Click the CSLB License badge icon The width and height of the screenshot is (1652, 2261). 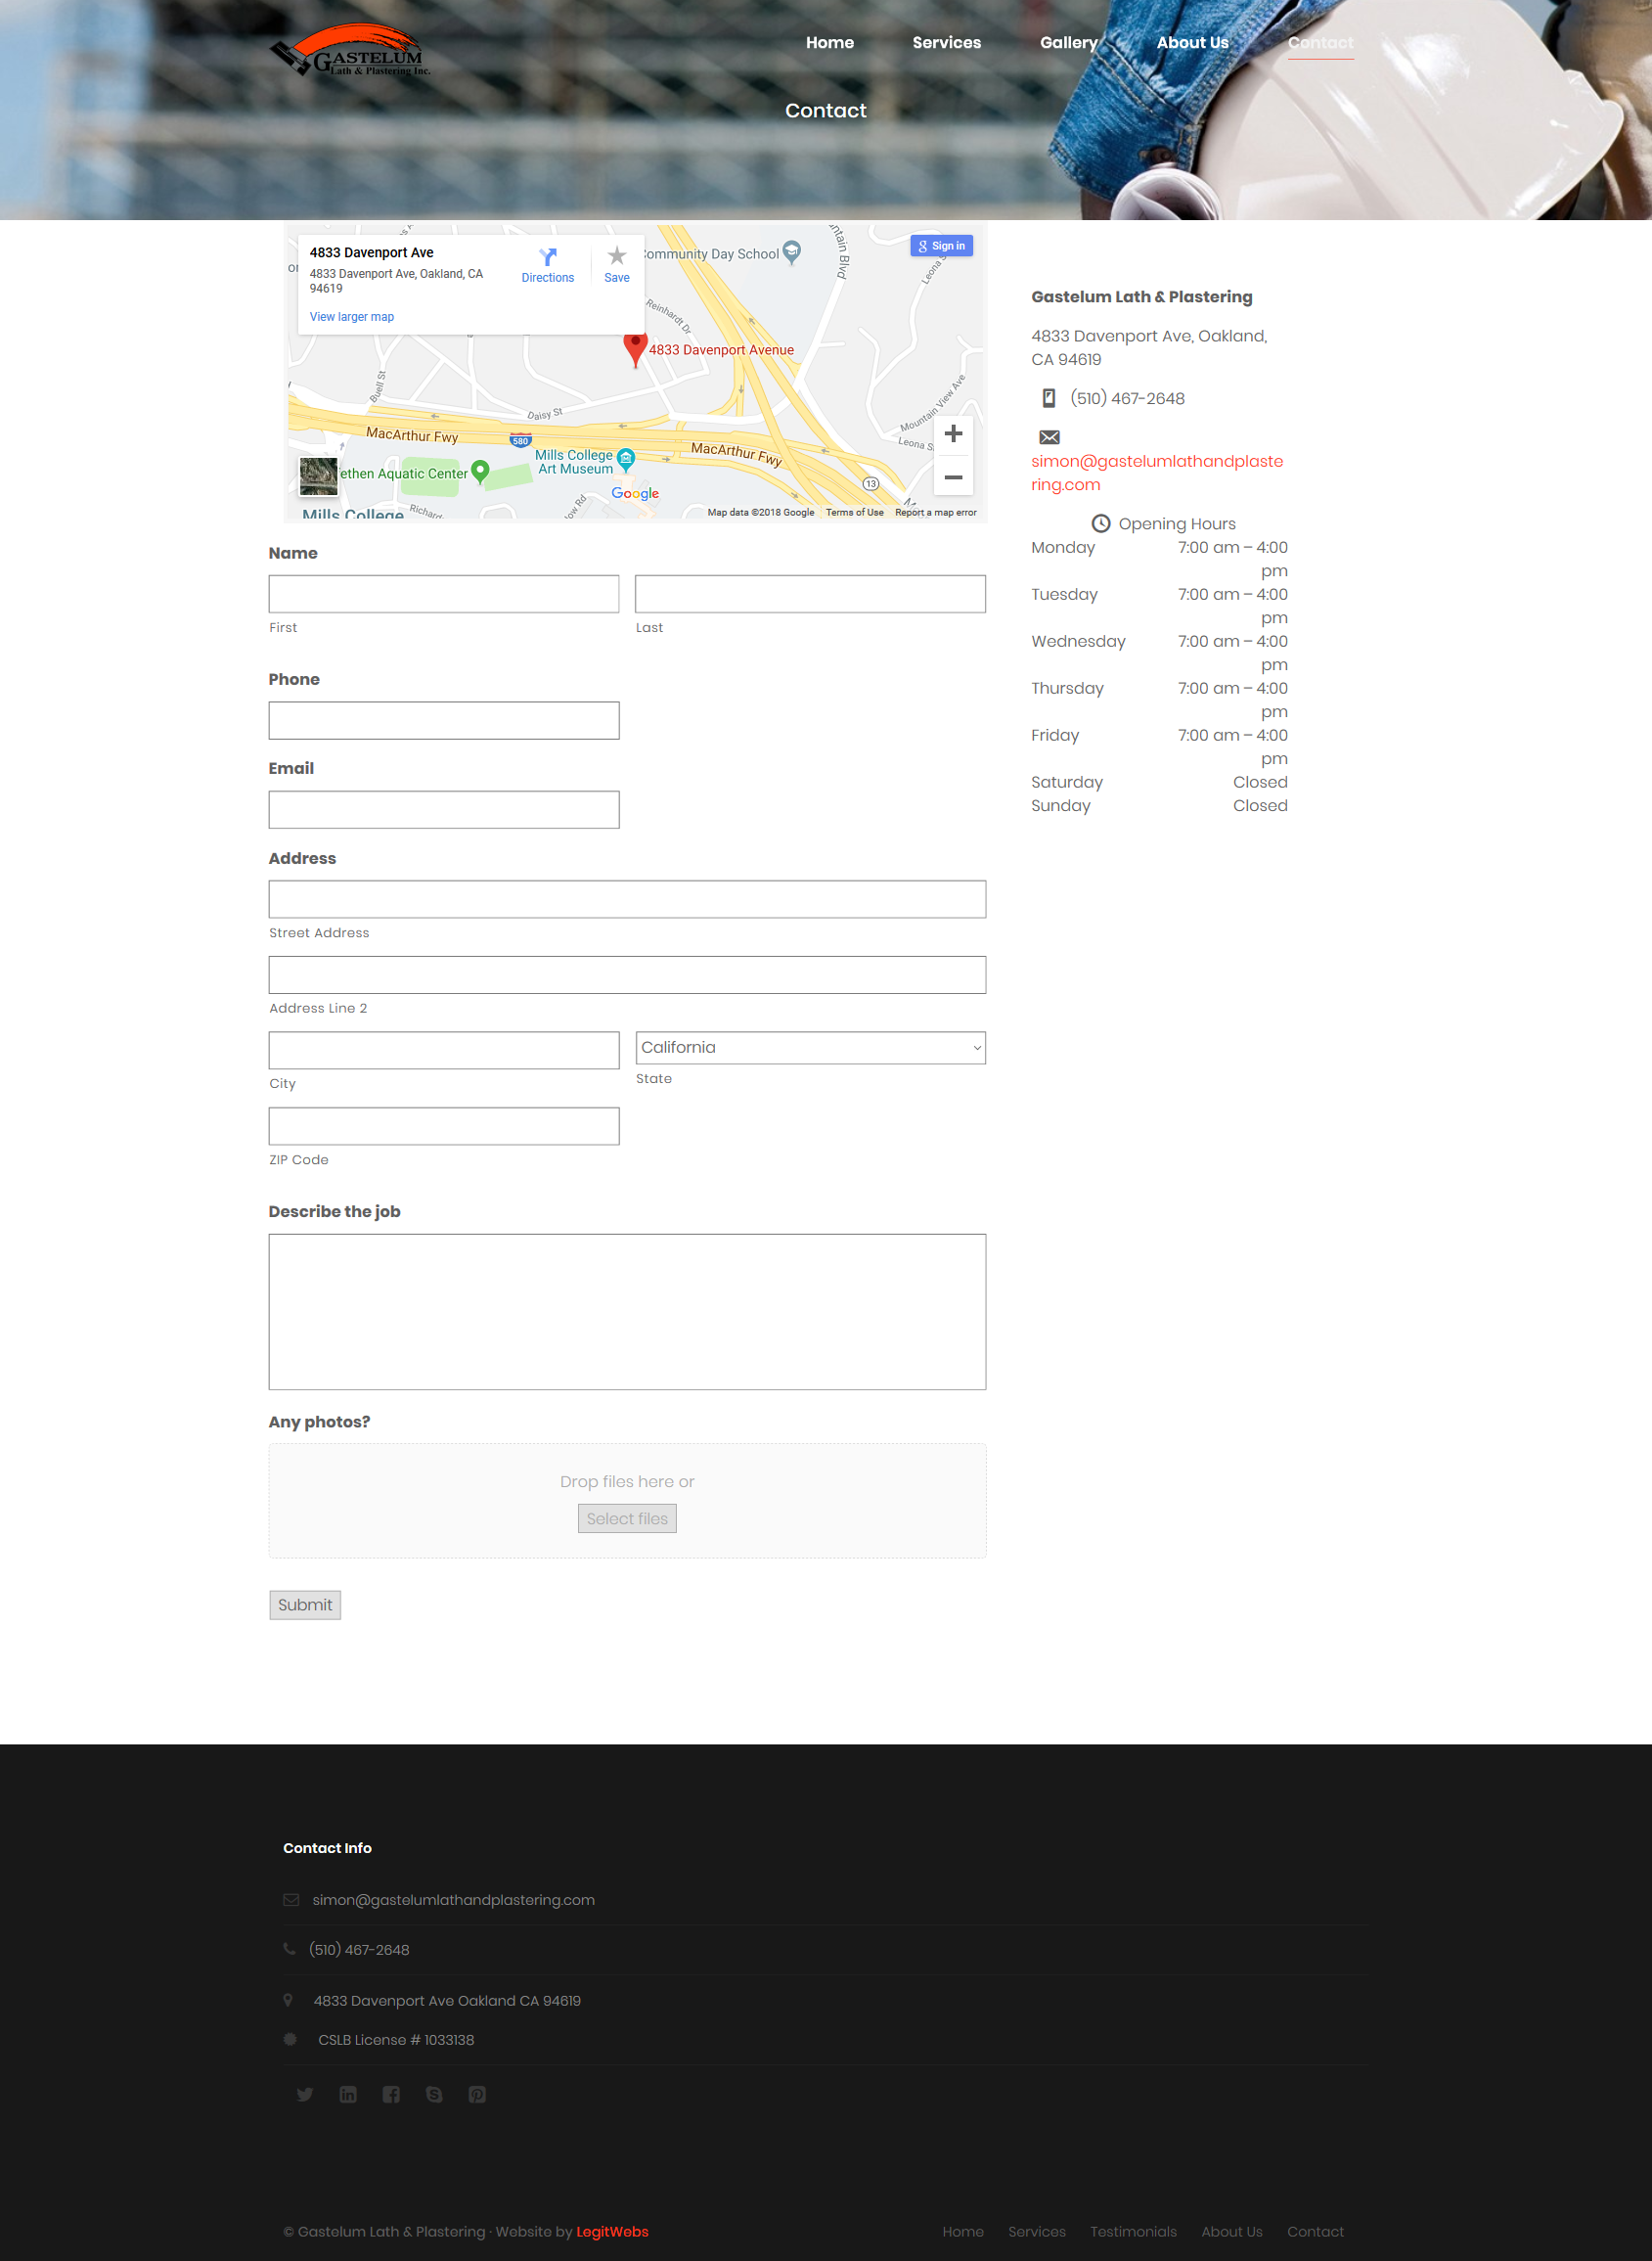290,2039
